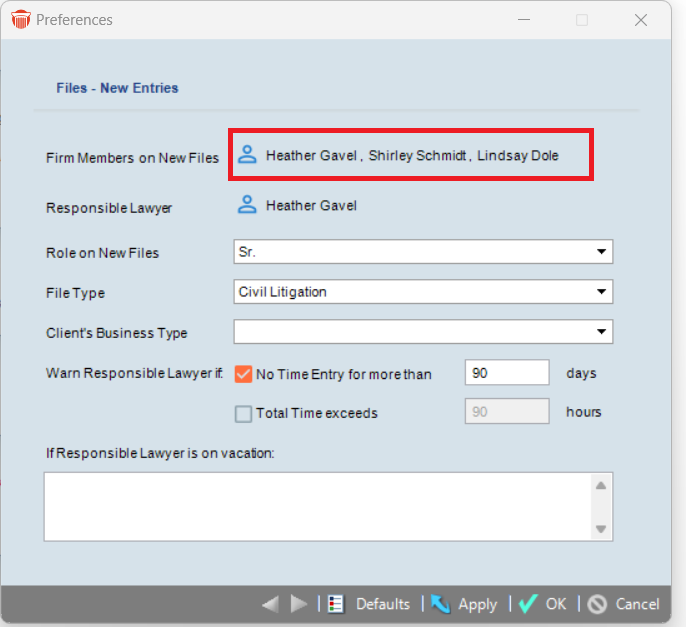The width and height of the screenshot is (686, 627).
Task: Click the Defaults list icon
Action: point(336,604)
